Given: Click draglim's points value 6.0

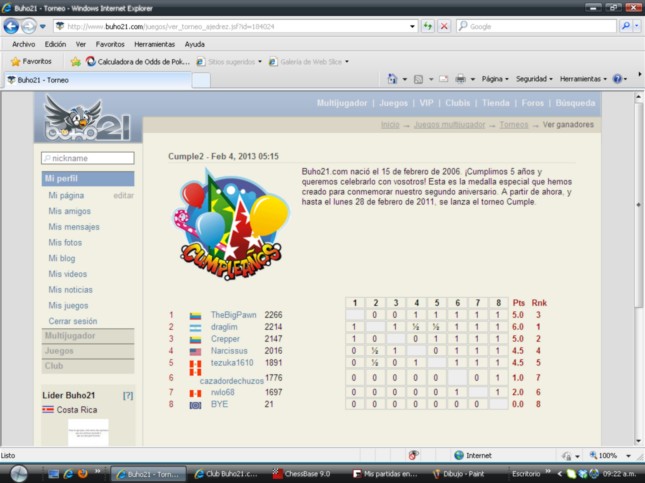Looking at the screenshot, I should point(518,327).
